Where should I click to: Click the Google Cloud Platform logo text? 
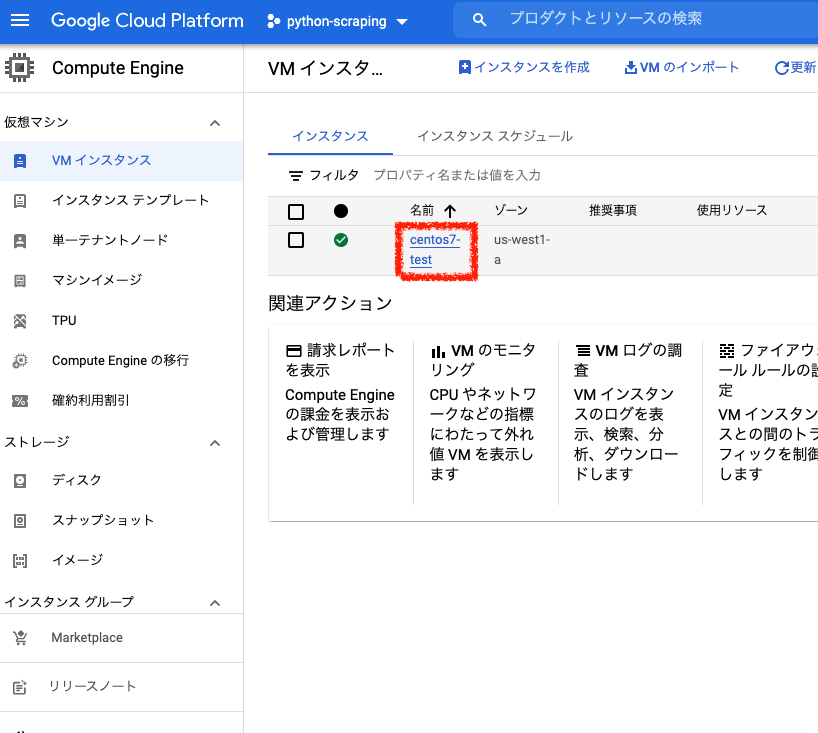pos(147,20)
